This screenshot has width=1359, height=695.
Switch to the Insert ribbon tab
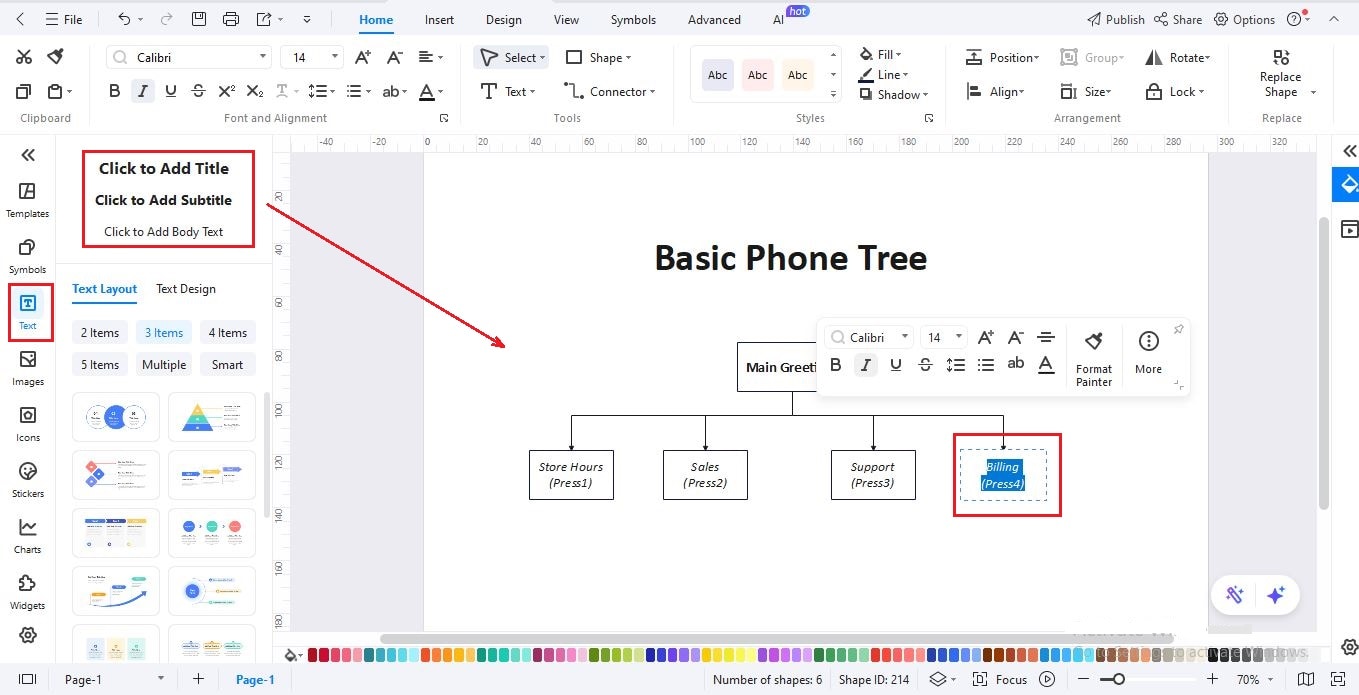click(x=439, y=19)
